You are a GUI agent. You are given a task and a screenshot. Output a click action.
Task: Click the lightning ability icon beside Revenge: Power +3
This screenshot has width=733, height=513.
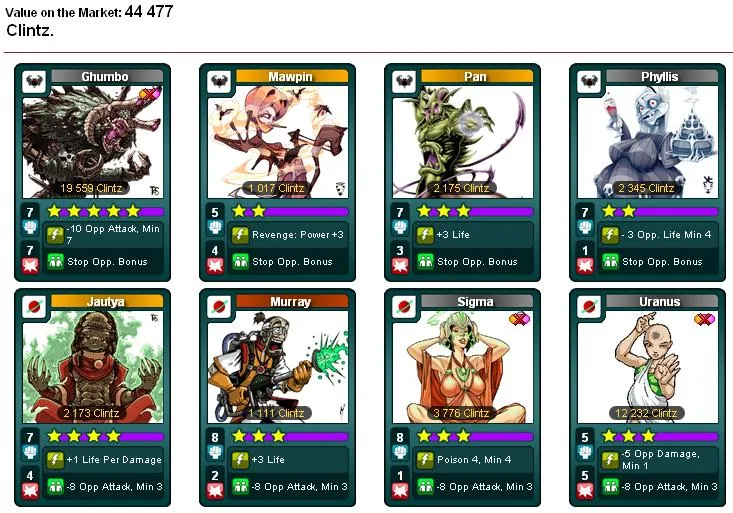coord(240,234)
